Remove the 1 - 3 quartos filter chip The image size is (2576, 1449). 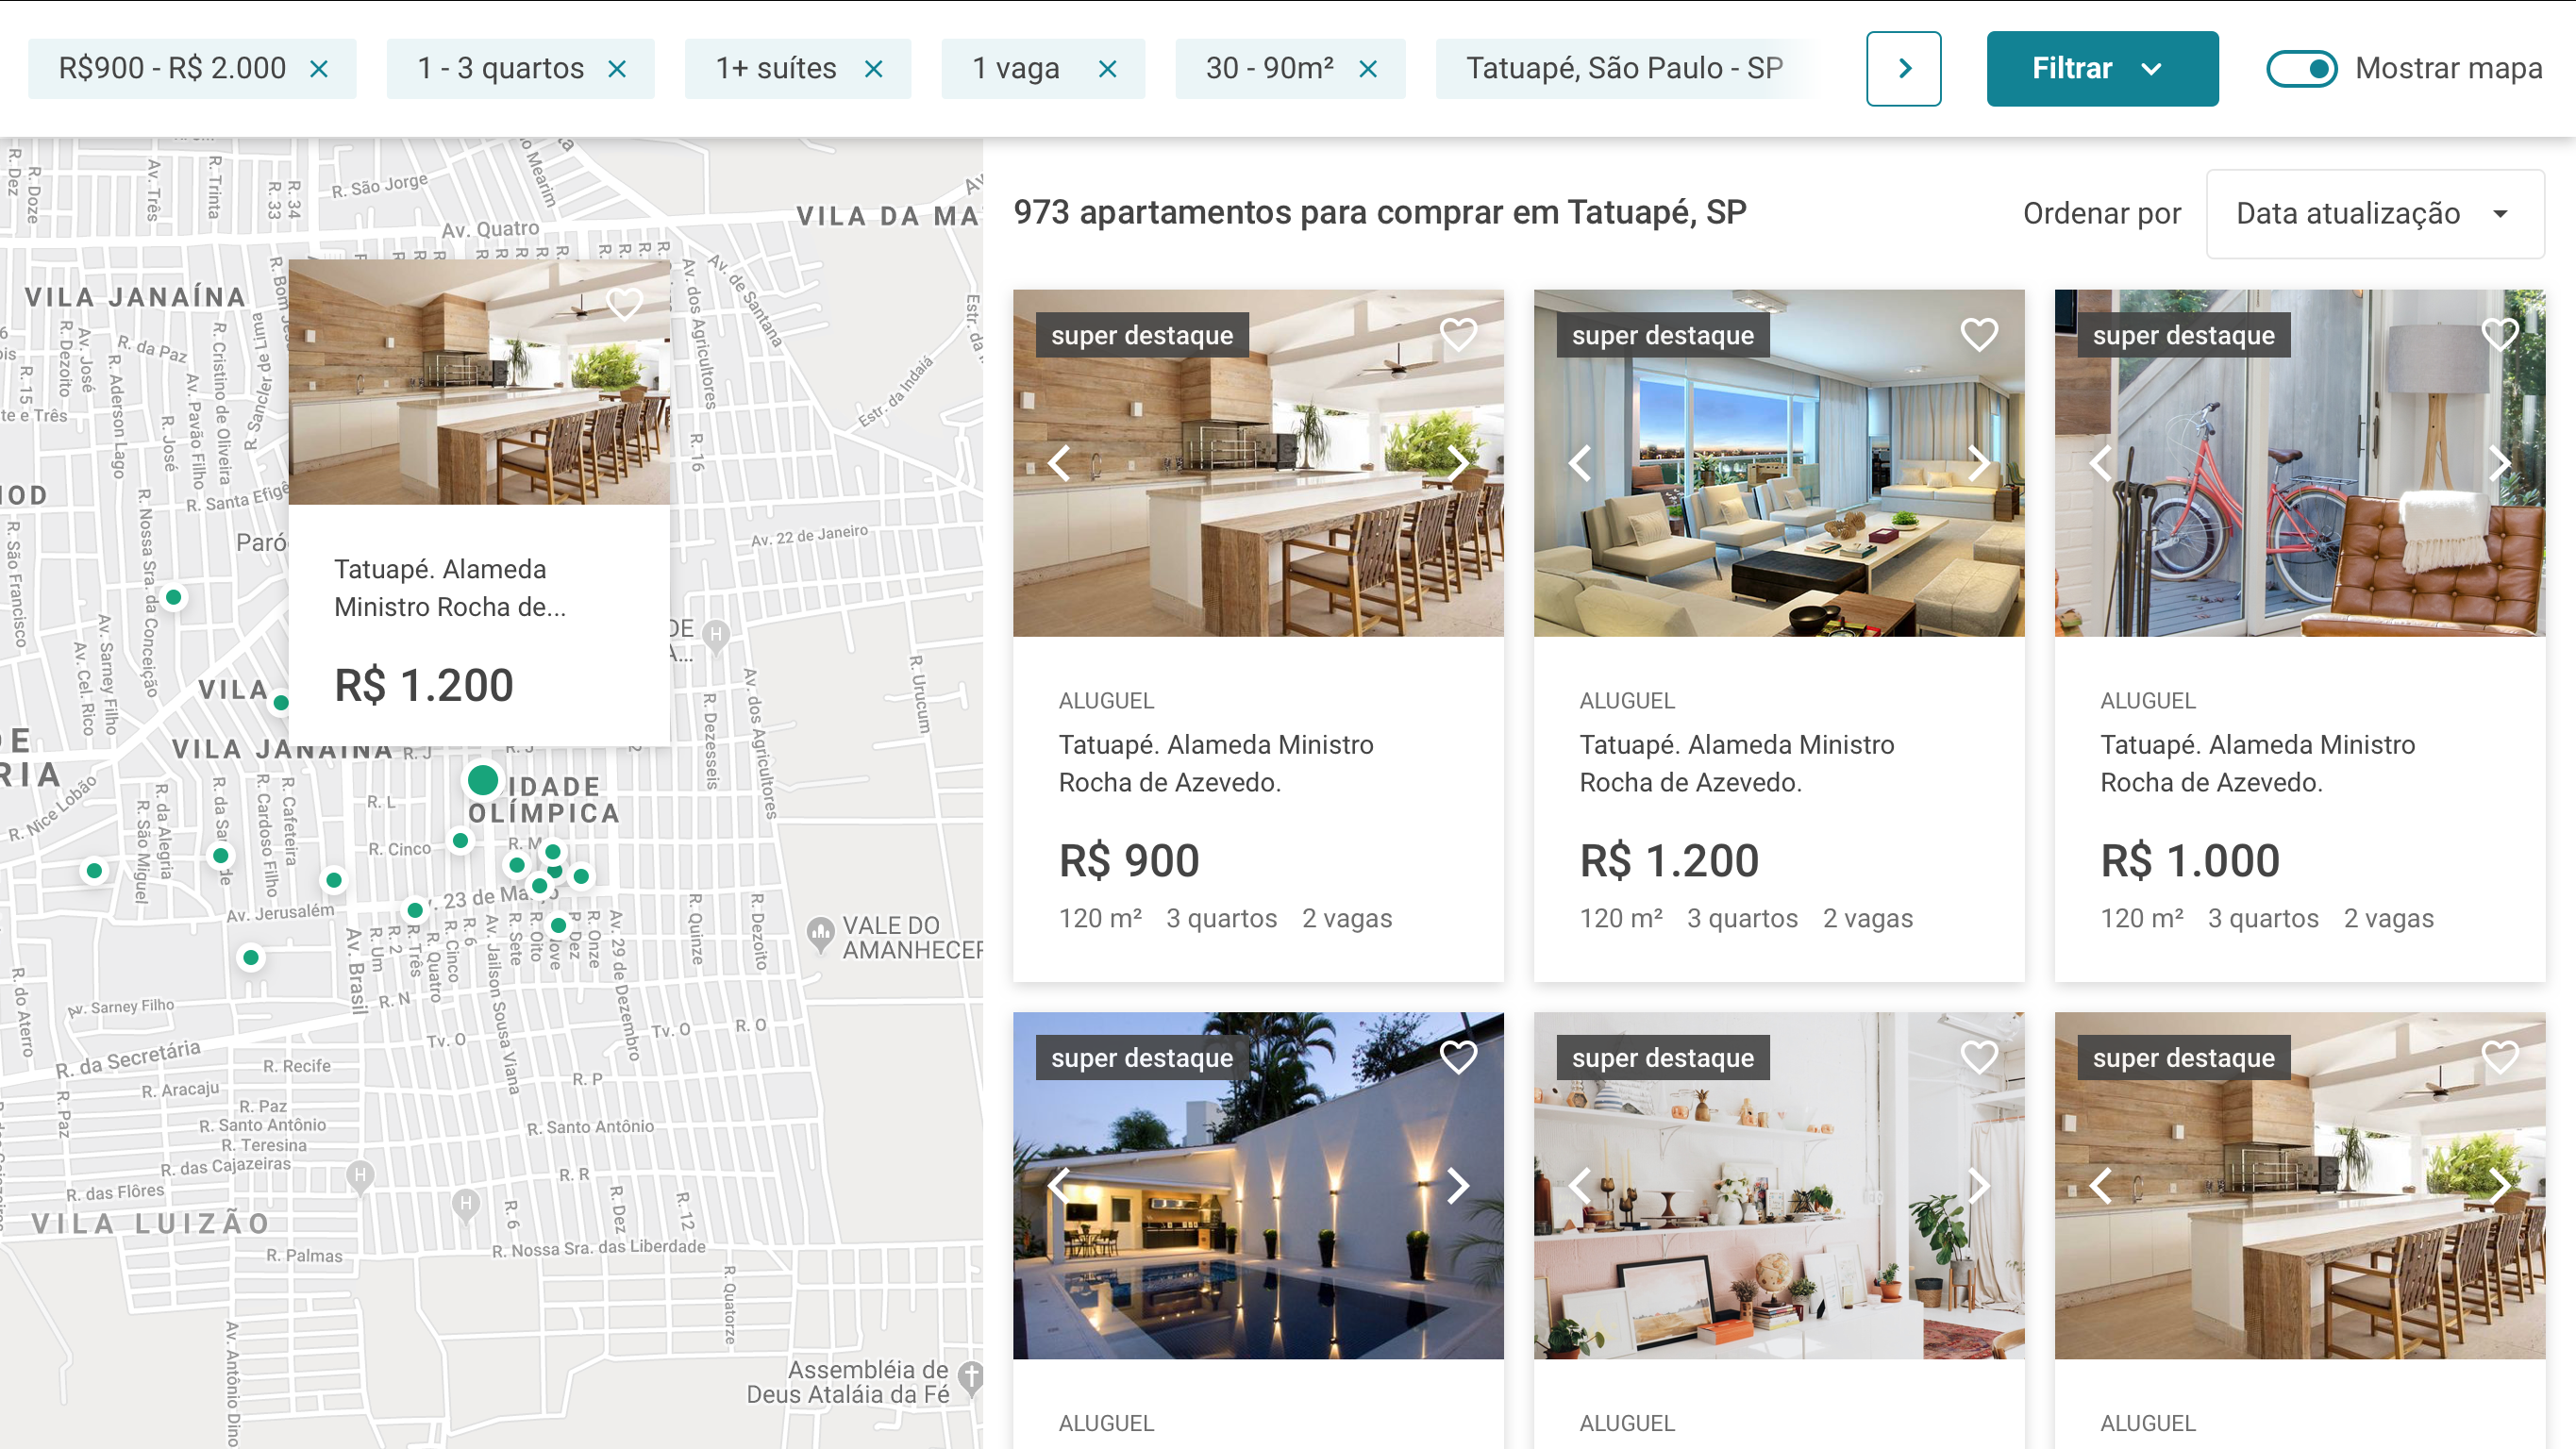617,69
